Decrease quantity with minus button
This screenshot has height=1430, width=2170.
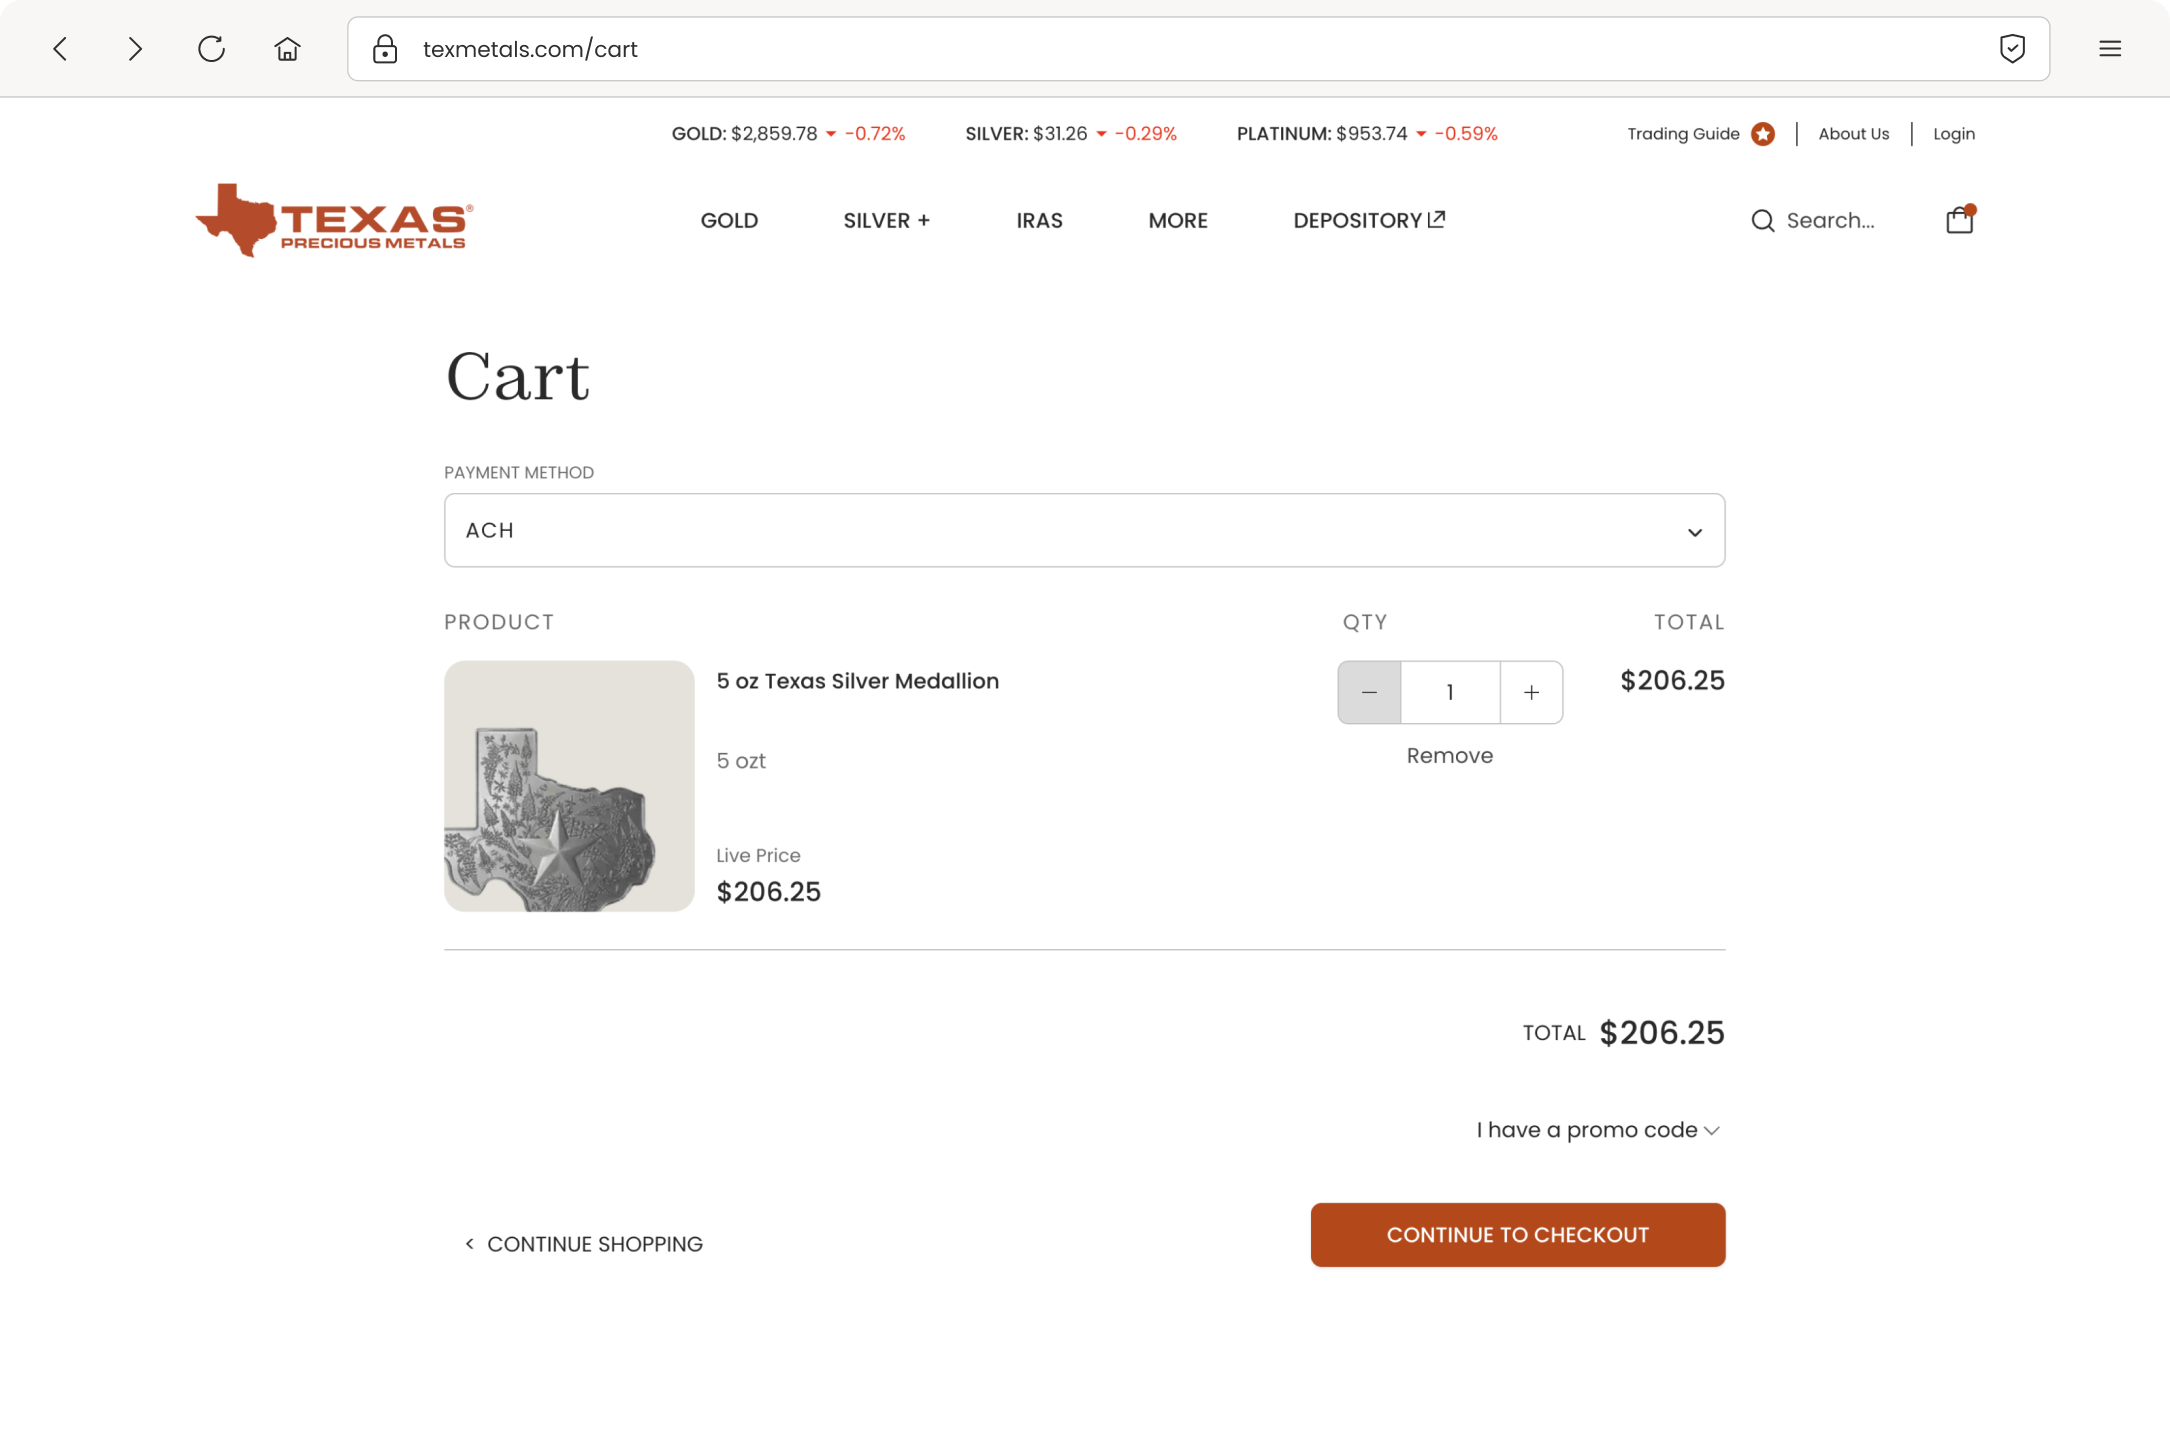[1369, 692]
